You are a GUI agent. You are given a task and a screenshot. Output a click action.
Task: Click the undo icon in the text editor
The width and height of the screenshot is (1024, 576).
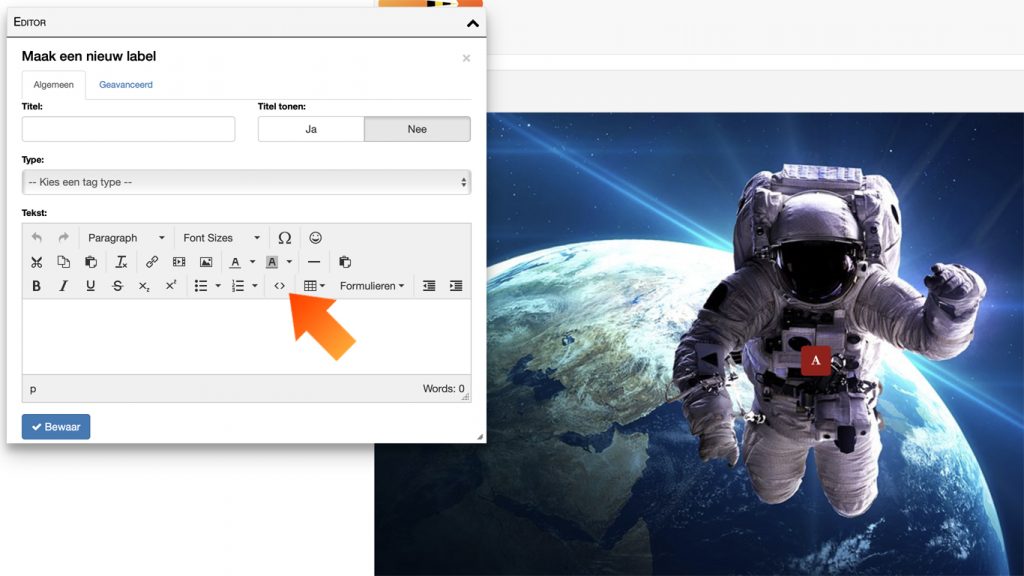coord(37,238)
